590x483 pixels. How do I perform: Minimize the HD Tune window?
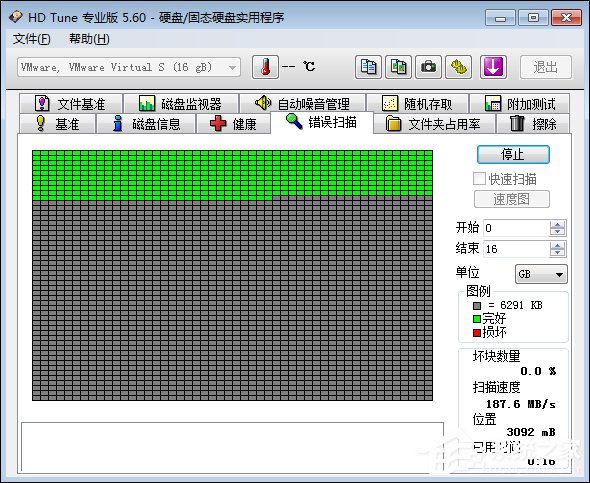500,18
